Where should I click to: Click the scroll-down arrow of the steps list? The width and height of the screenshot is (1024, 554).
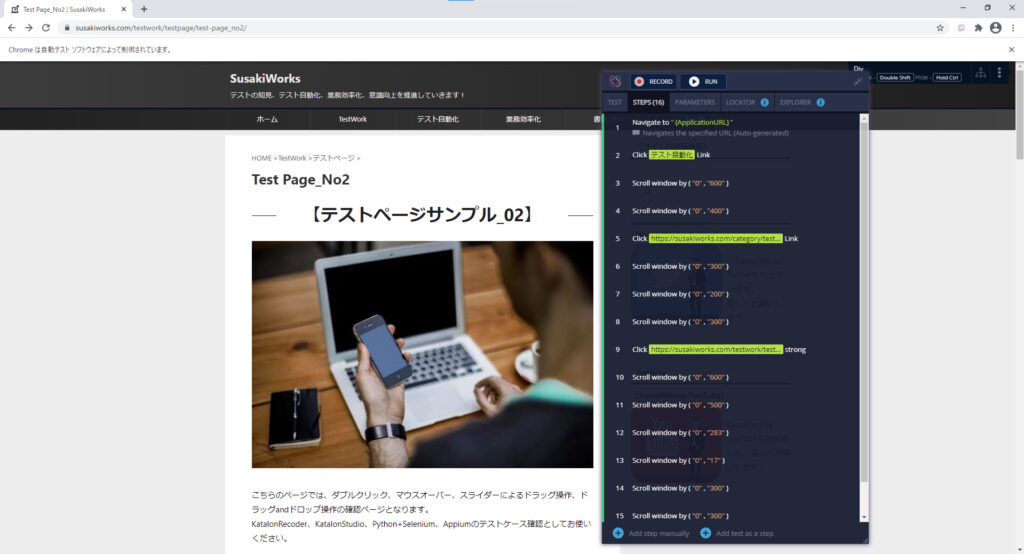point(864,517)
